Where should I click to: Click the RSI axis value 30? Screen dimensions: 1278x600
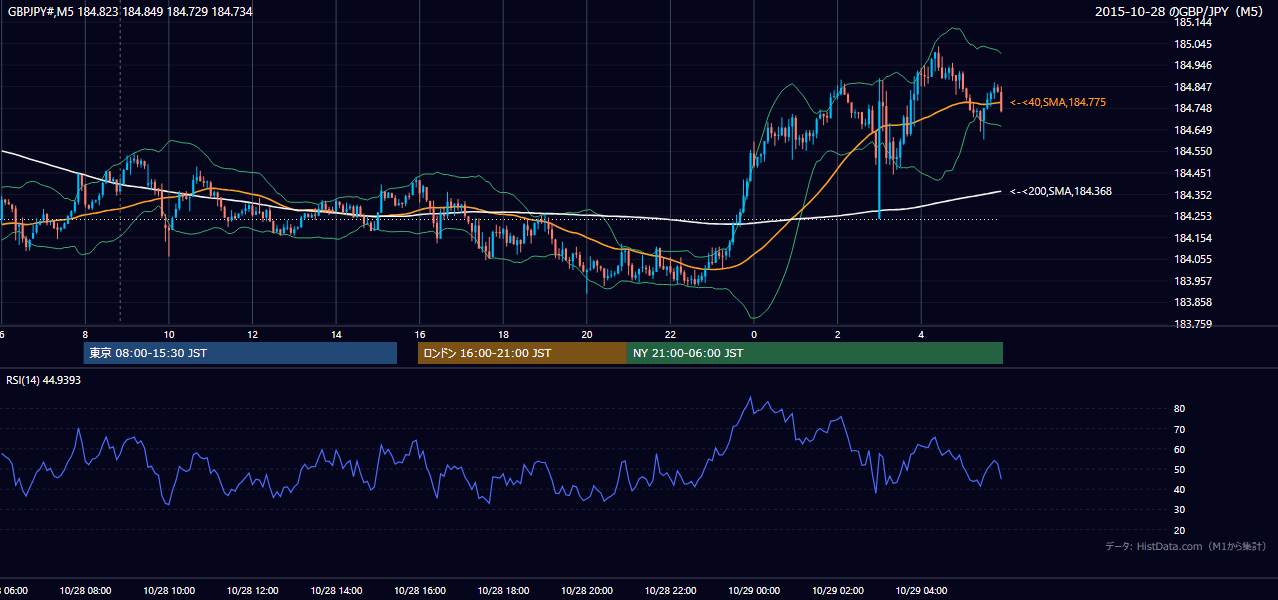(x=1180, y=510)
